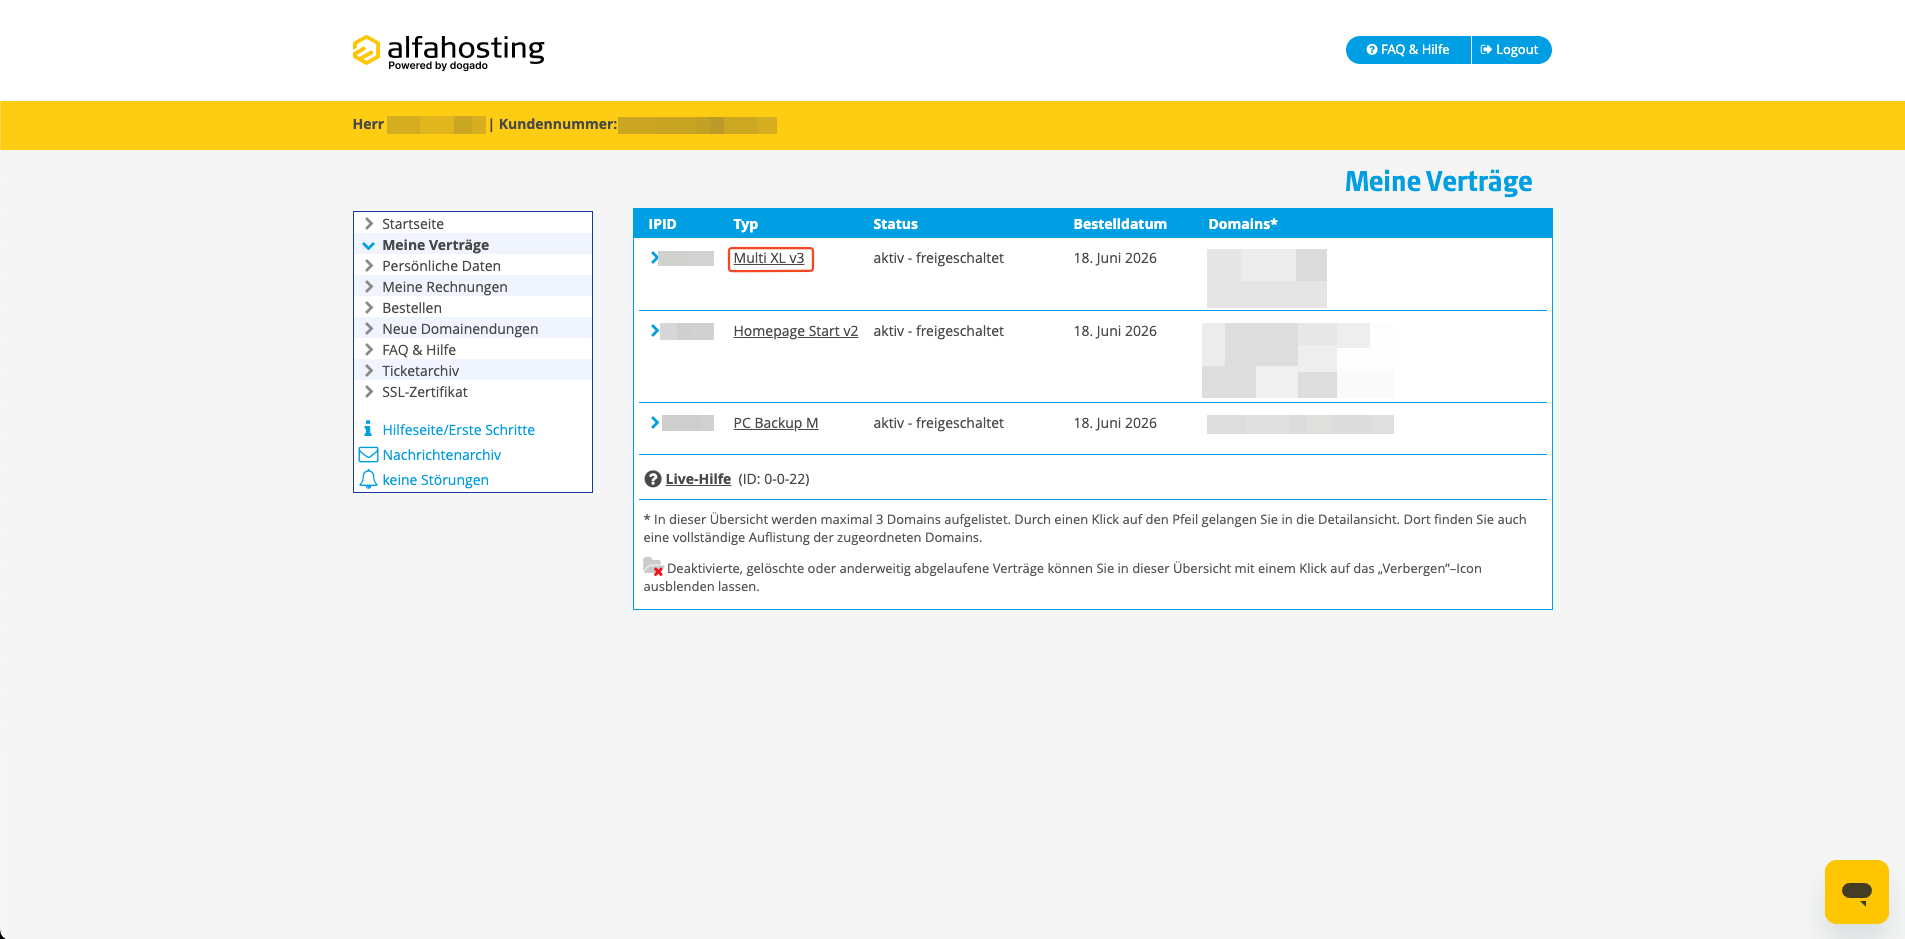Click the IPID column header
This screenshot has height=939, width=1905.
(x=662, y=224)
